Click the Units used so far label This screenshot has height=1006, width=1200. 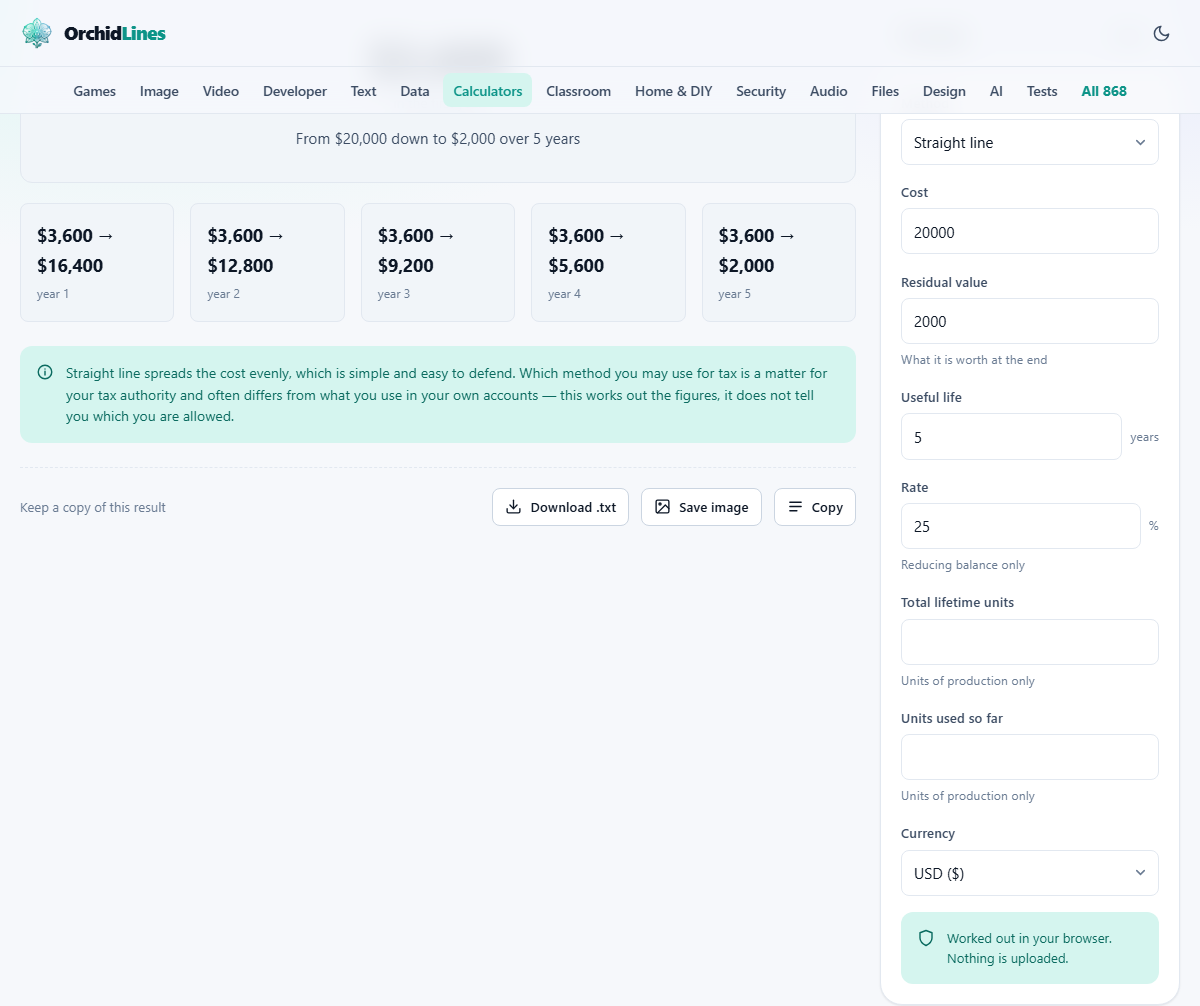point(951,718)
